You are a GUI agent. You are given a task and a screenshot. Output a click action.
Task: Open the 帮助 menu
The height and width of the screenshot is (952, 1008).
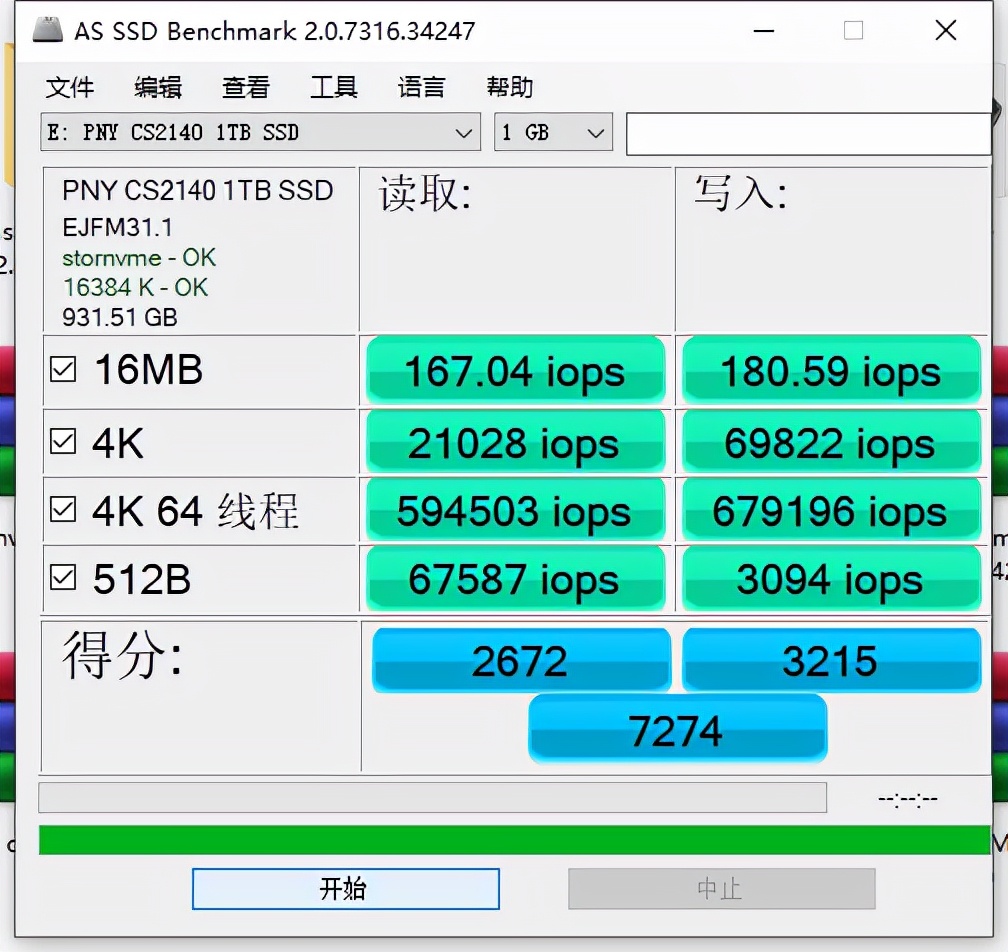point(508,88)
